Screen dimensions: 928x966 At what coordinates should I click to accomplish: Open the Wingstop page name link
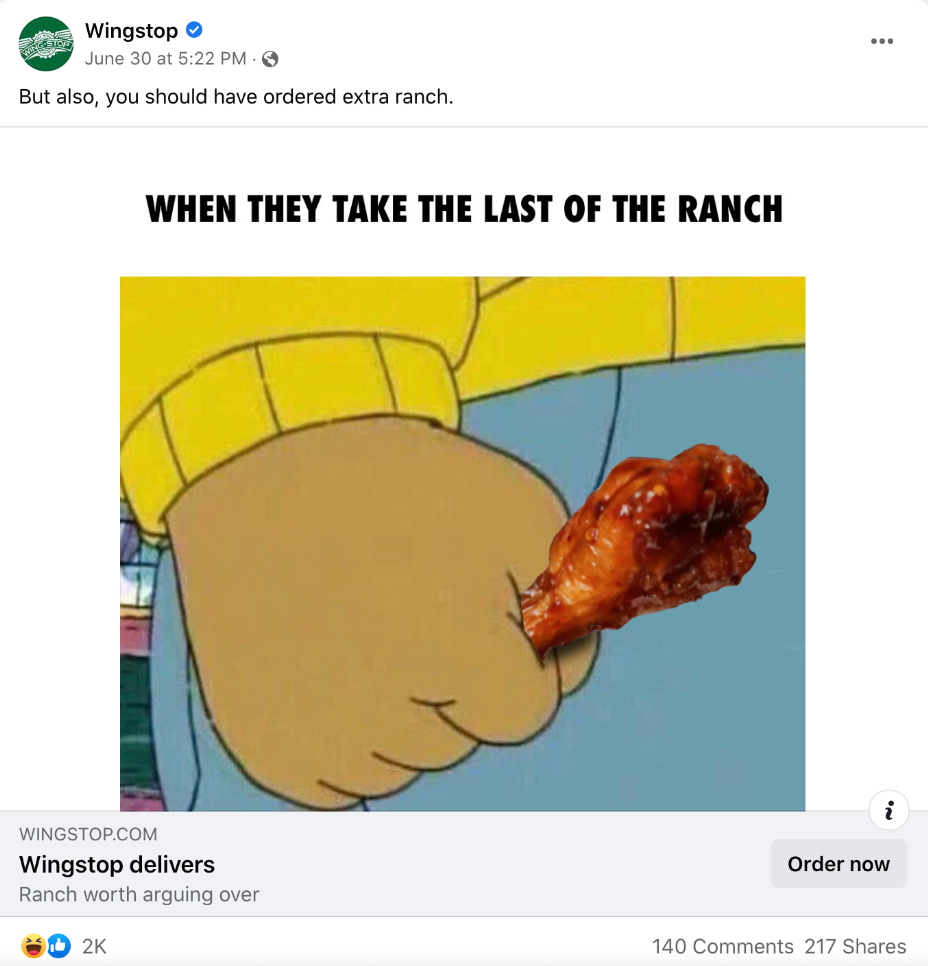(131, 30)
